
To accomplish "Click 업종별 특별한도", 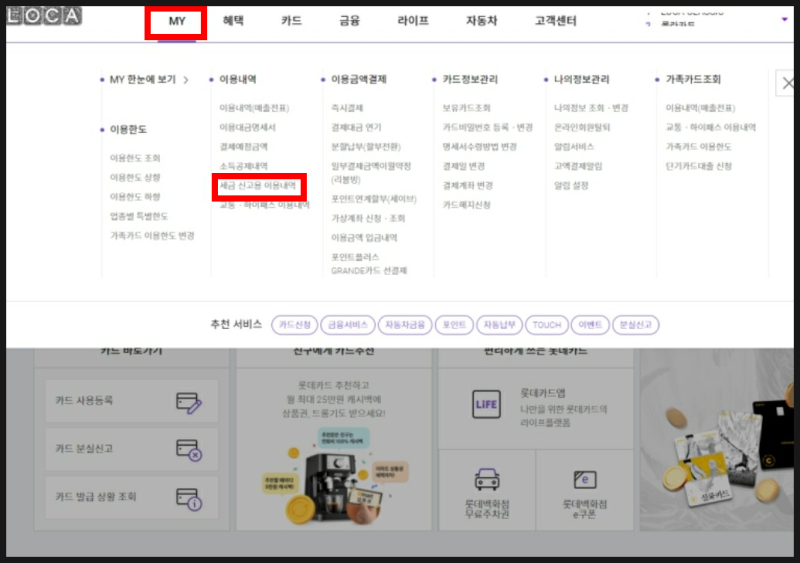I will [139, 216].
